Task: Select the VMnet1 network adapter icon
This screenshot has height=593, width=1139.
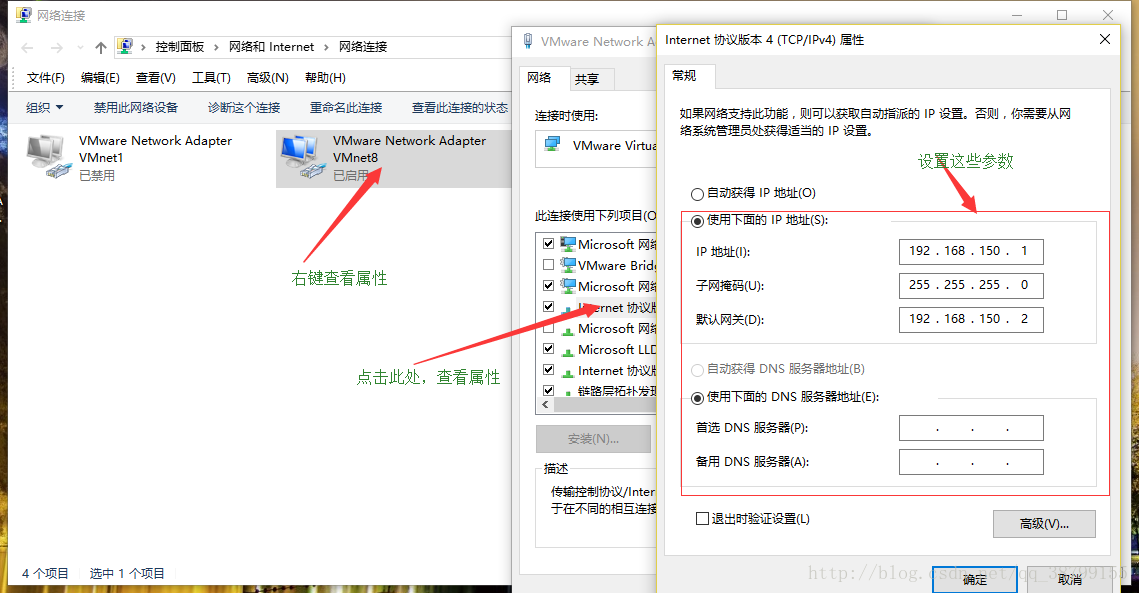Action: pos(49,156)
